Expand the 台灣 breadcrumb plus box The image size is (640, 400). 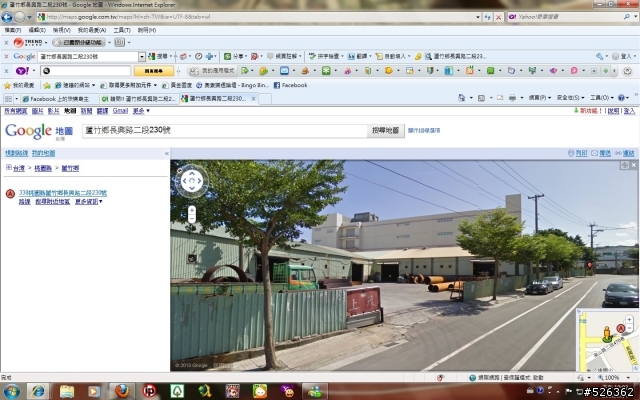point(9,167)
